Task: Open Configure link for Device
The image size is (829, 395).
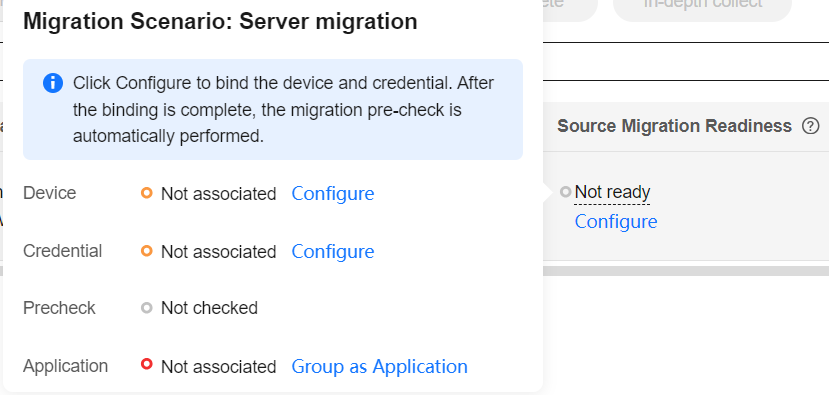Action: (x=333, y=194)
